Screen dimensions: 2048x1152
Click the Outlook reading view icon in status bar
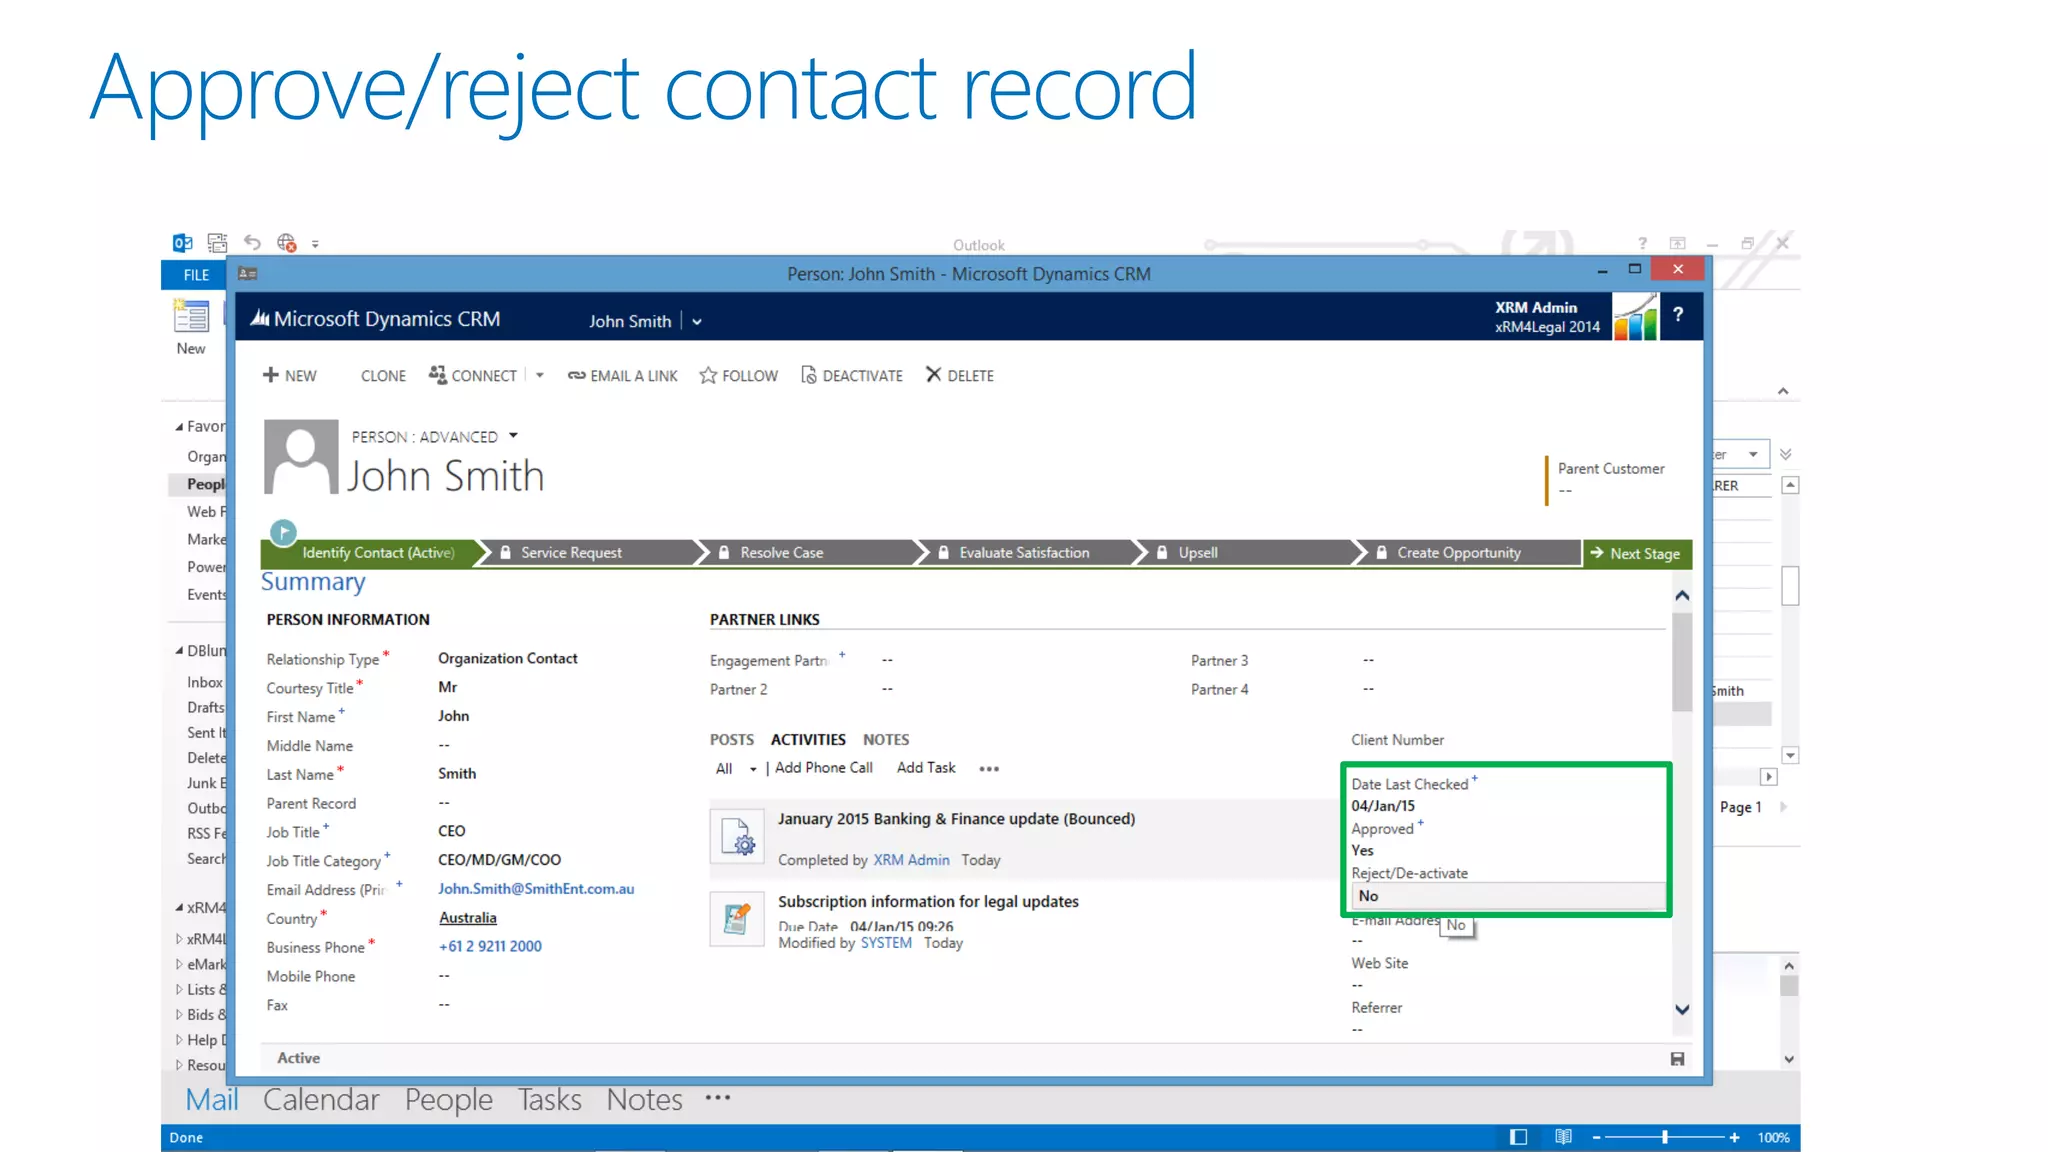(1564, 1137)
